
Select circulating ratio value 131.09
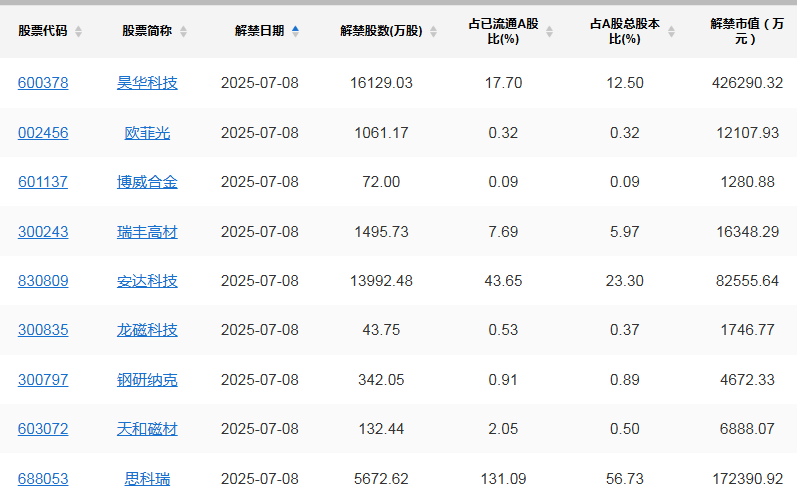[x=503, y=479]
